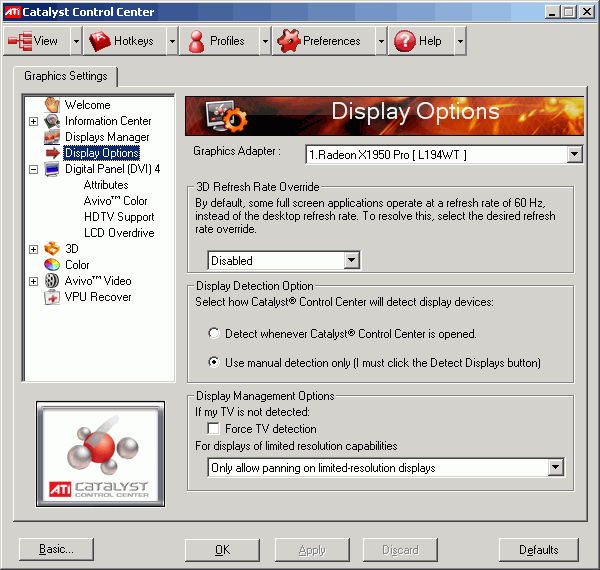The height and width of the screenshot is (570, 600).
Task: Open the Preferences dropdown arrow
Action: pos(381,41)
